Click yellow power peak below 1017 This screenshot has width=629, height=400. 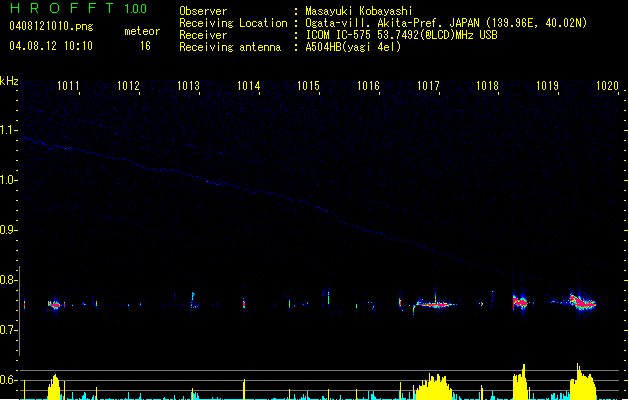click(x=434, y=387)
